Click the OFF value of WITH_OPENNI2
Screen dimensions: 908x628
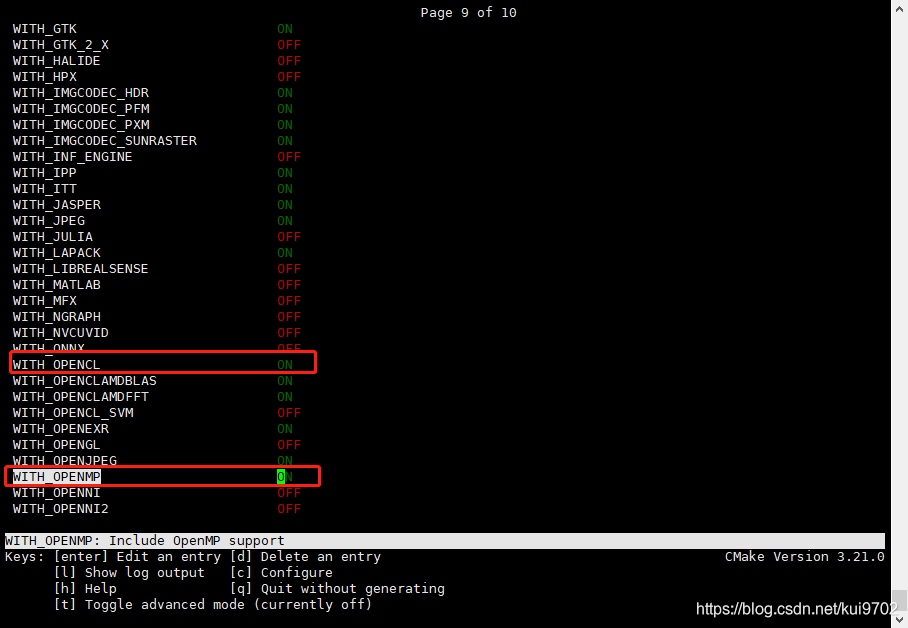point(289,509)
